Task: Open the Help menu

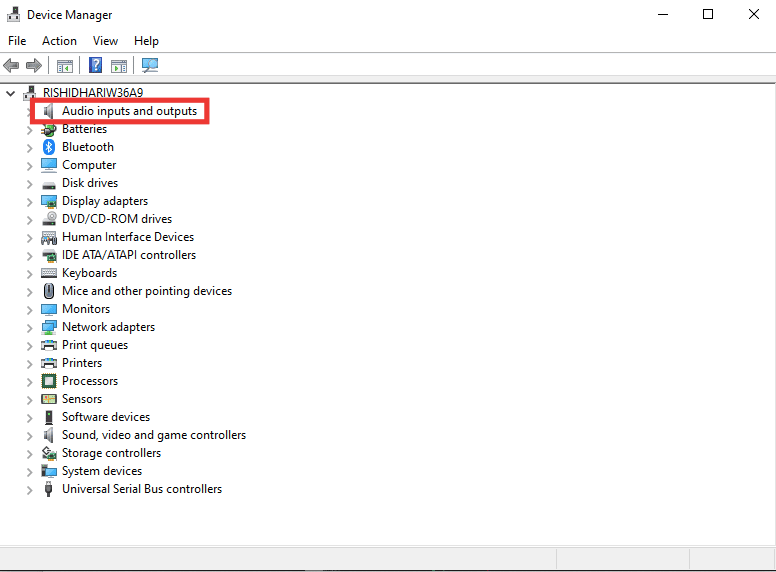Action: coord(146,41)
